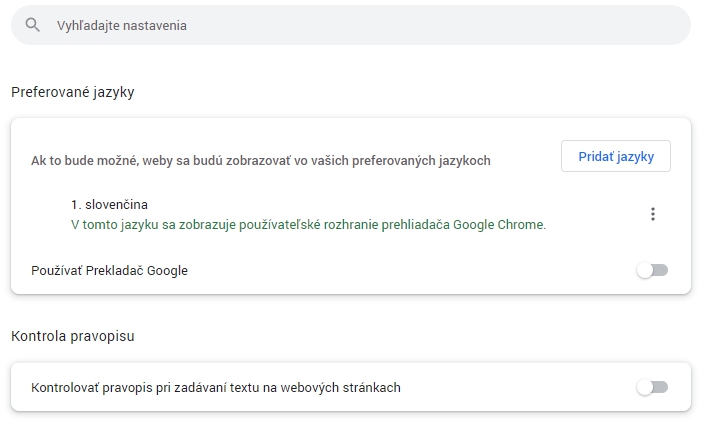Image resolution: width=706 pixels, height=421 pixels.
Task: Click the Preferované jazyky section heading
Action: [x=72, y=92]
